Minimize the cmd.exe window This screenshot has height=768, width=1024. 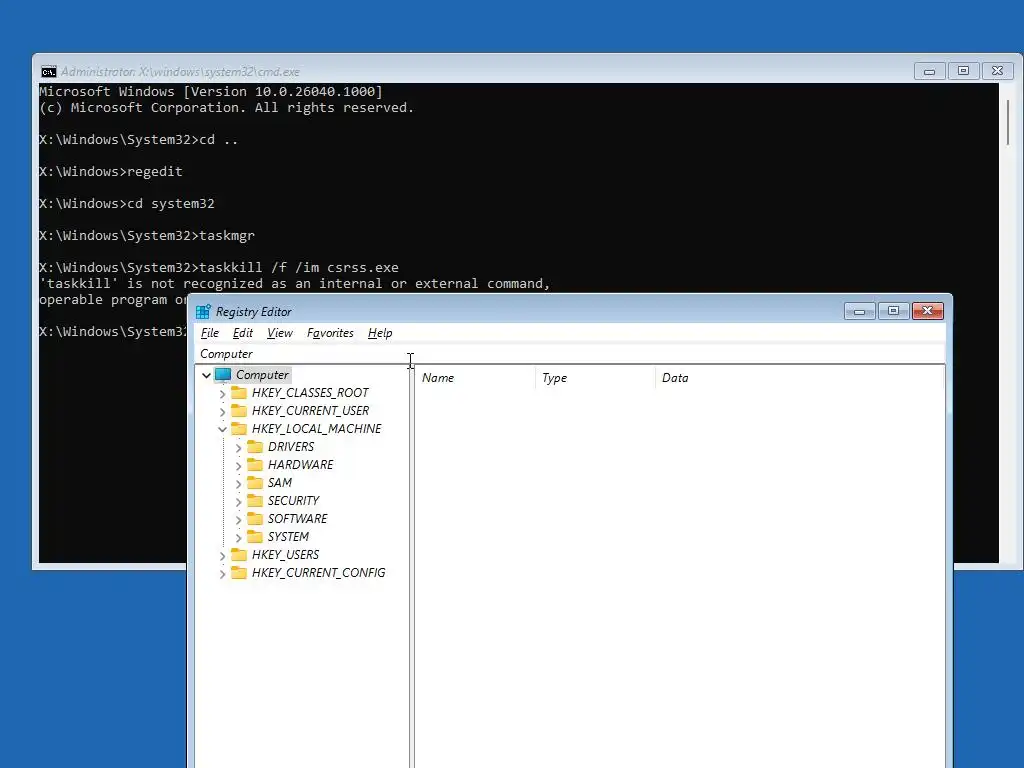tap(929, 71)
